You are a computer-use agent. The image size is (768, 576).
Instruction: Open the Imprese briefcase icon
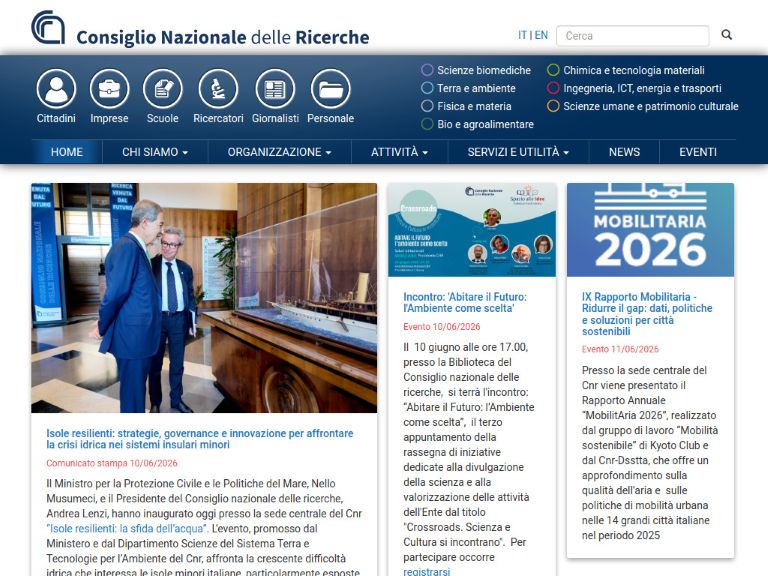[109, 89]
